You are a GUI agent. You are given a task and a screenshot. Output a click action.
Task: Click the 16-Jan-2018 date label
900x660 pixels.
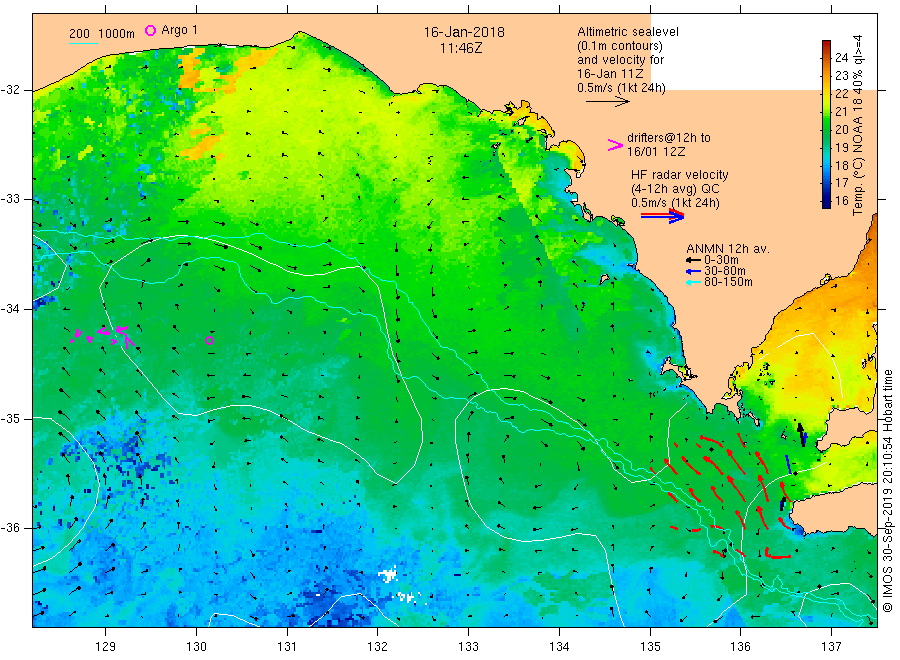(x=464, y=32)
